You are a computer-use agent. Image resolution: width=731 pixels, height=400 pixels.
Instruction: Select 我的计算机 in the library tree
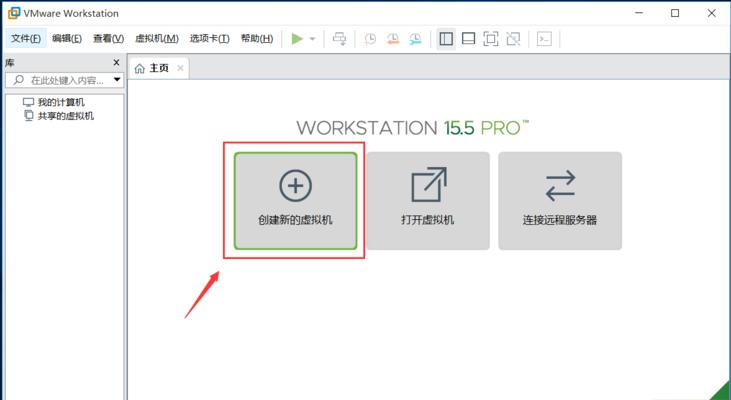(61, 102)
